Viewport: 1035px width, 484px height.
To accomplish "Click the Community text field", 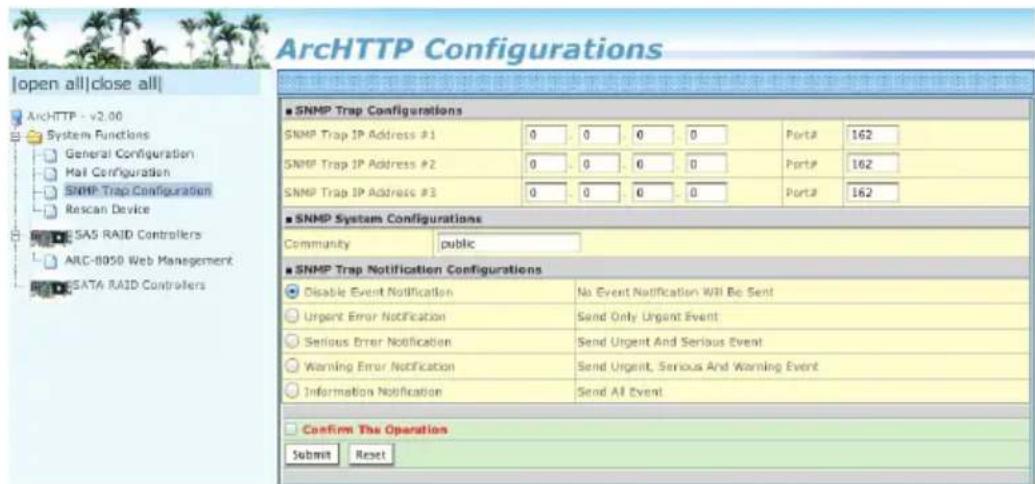I will coord(509,243).
